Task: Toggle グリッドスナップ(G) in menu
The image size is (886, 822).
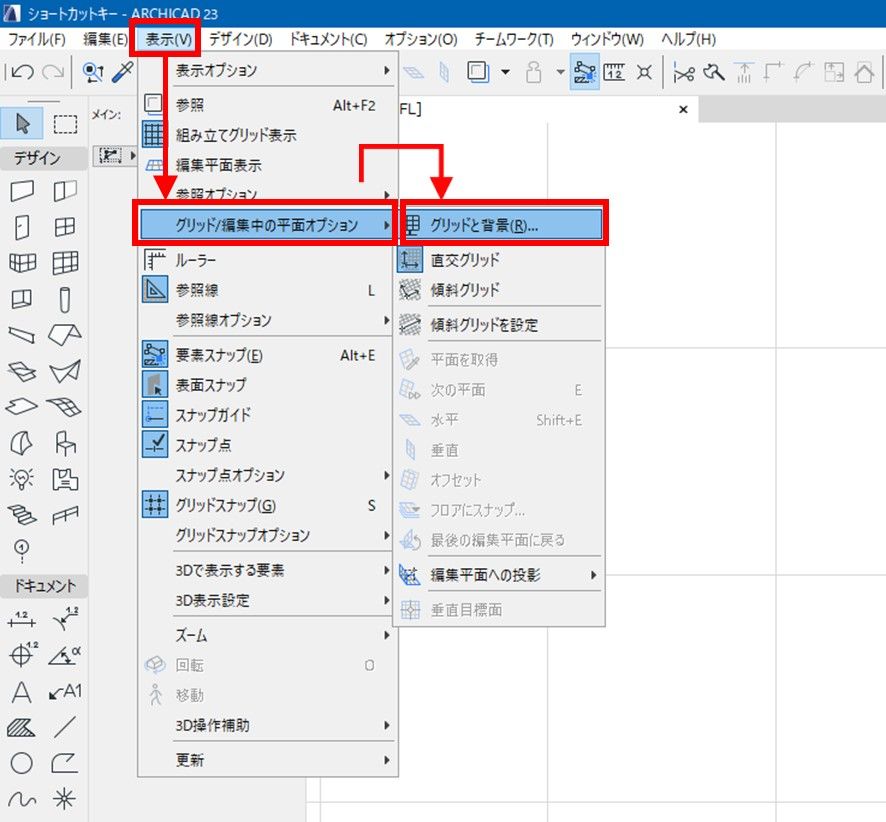Action: pos(268,504)
